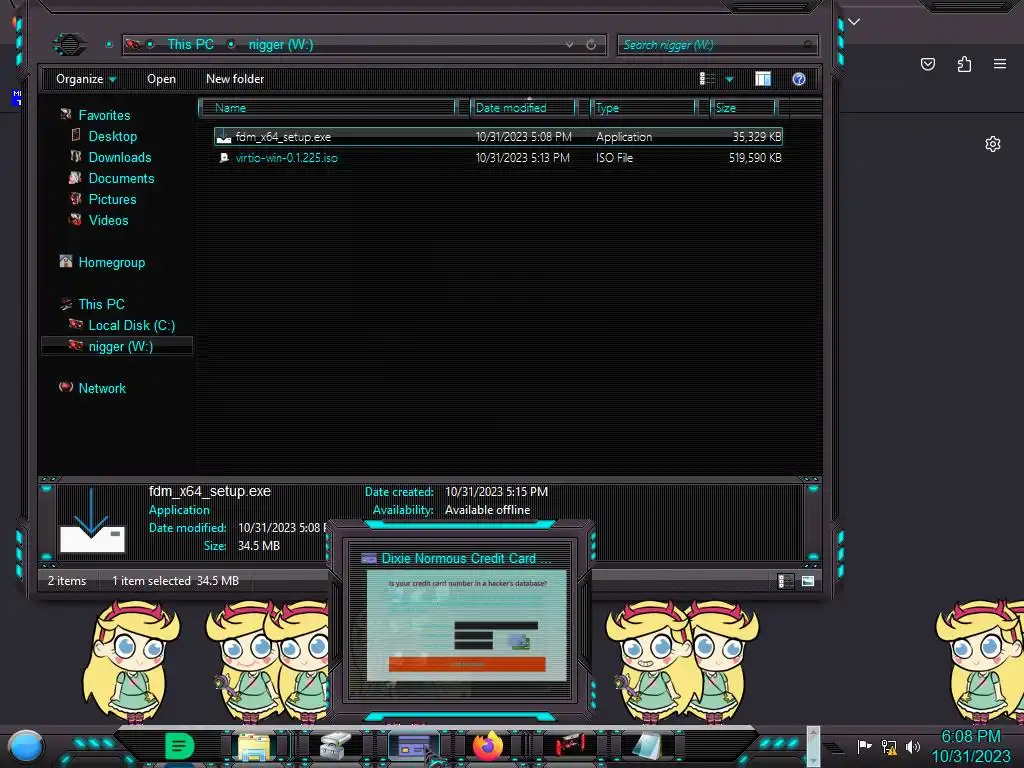Sort by the Type column header
The height and width of the screenshot is (768, 1024).
tap(643, 108)
